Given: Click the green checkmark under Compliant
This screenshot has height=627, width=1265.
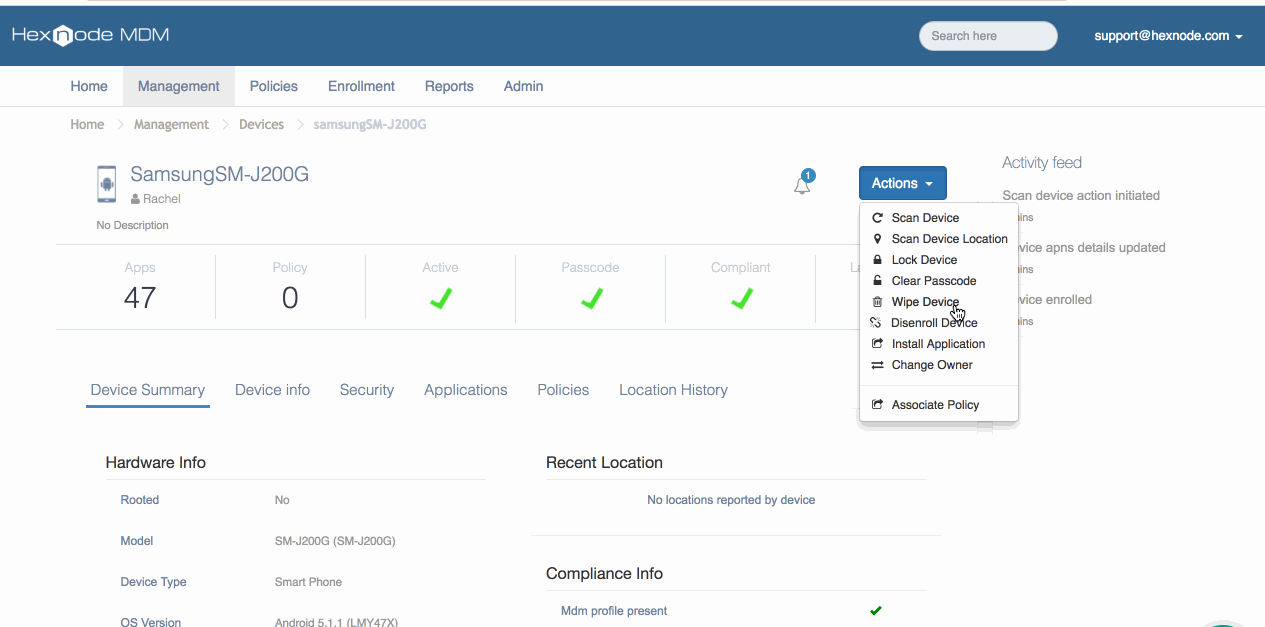Looking at the screenshot, I should click(741, 298).
